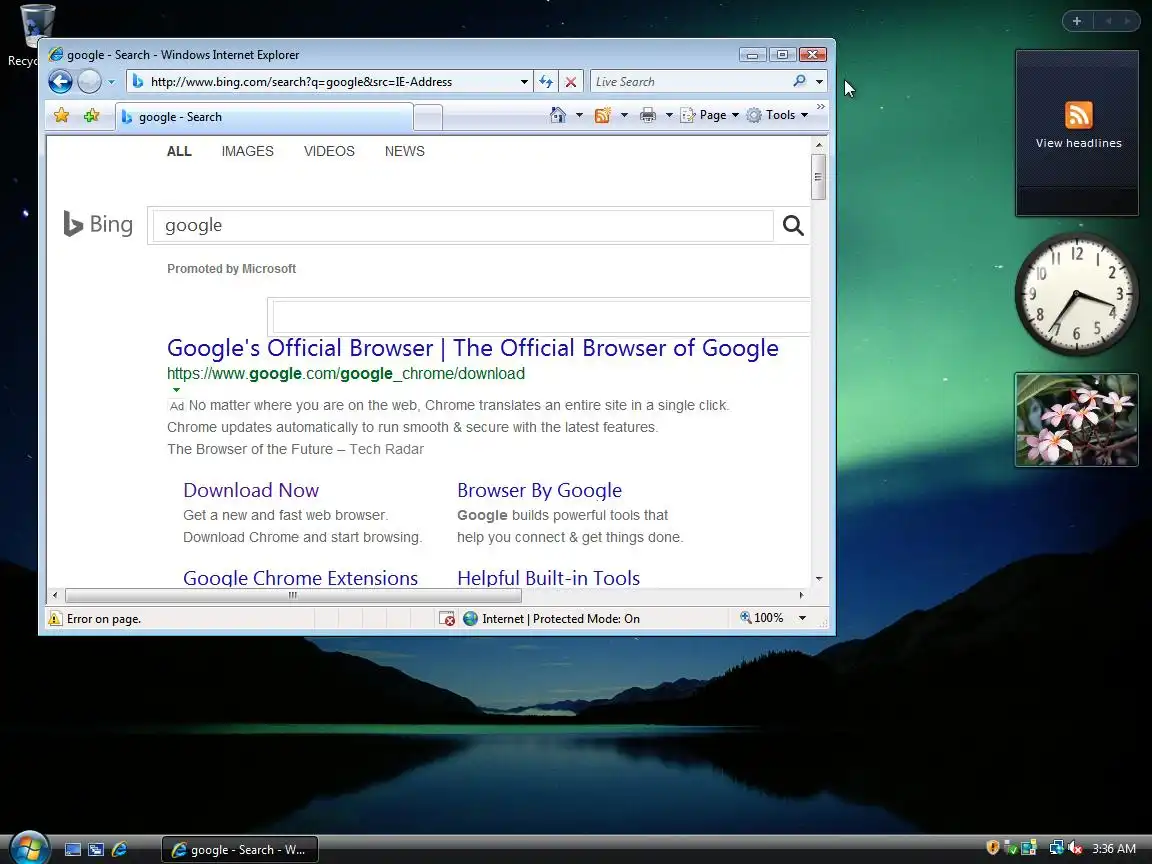1152x864 pixels.
Task: Expand the zoom level dropdown arrow
Action: (x=802, y=618)
